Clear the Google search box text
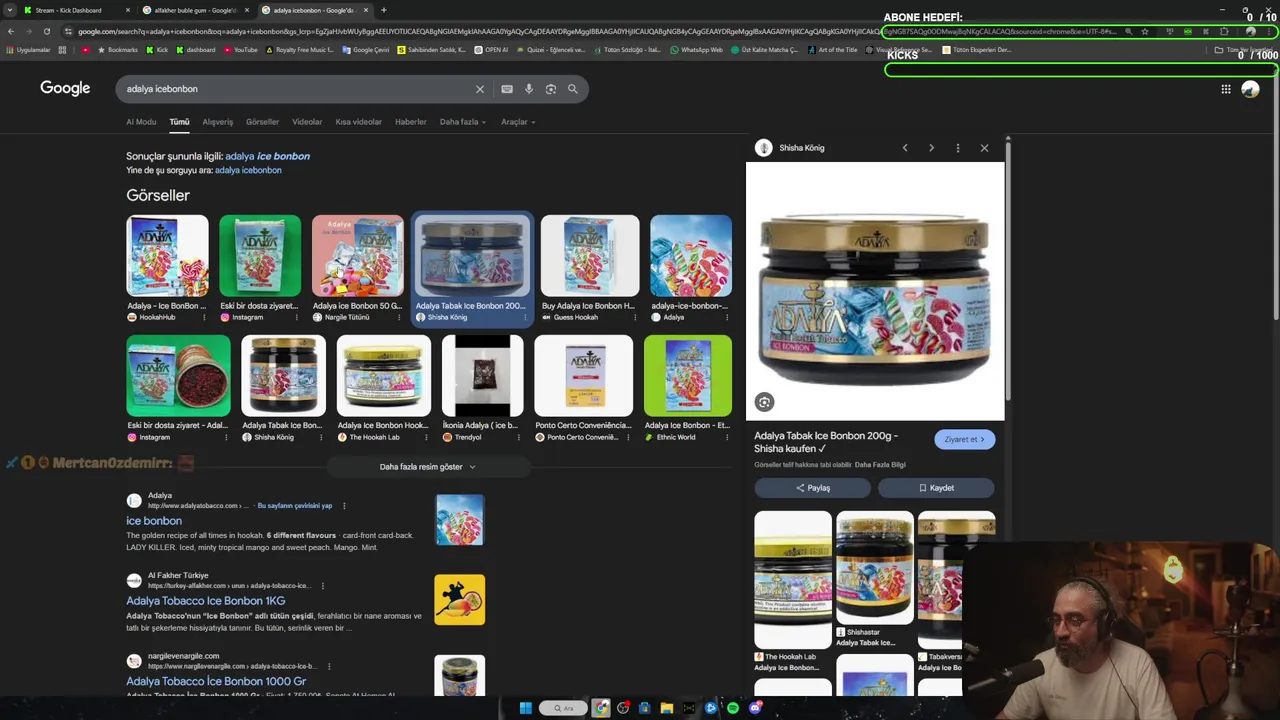The height and width of the screenshot is (720, 1280). 480,89
